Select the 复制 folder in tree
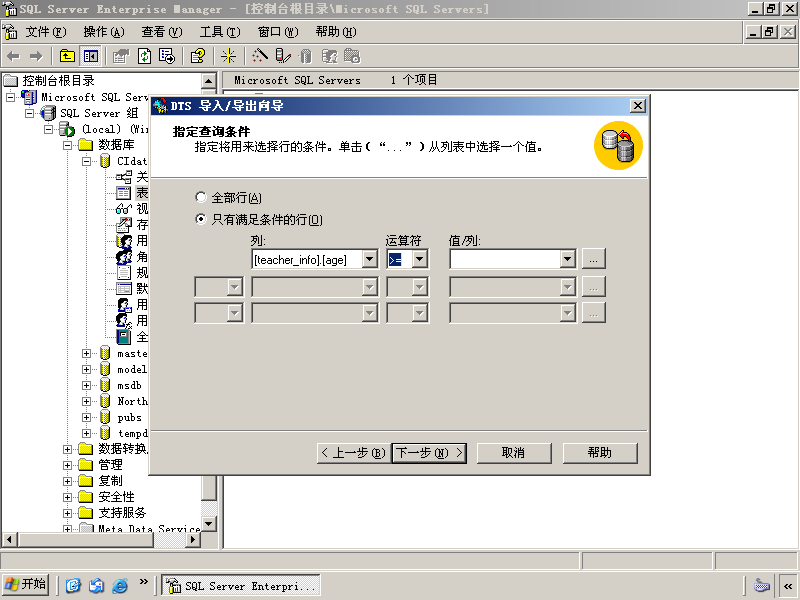Viewport: 800px width, 600px height. coord(110,481)
